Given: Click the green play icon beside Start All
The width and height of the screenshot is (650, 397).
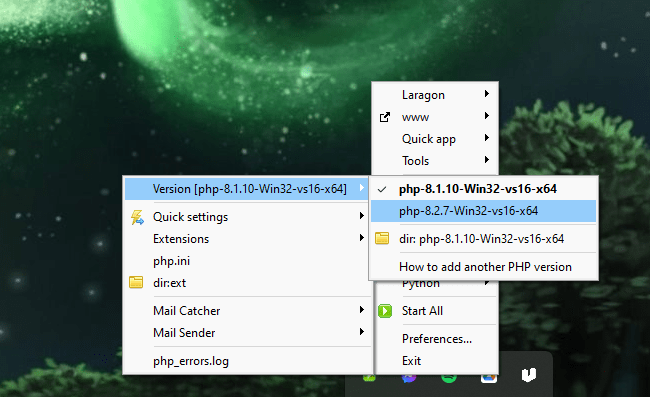Looking at the screenshot, I should [x=385, y=311].
